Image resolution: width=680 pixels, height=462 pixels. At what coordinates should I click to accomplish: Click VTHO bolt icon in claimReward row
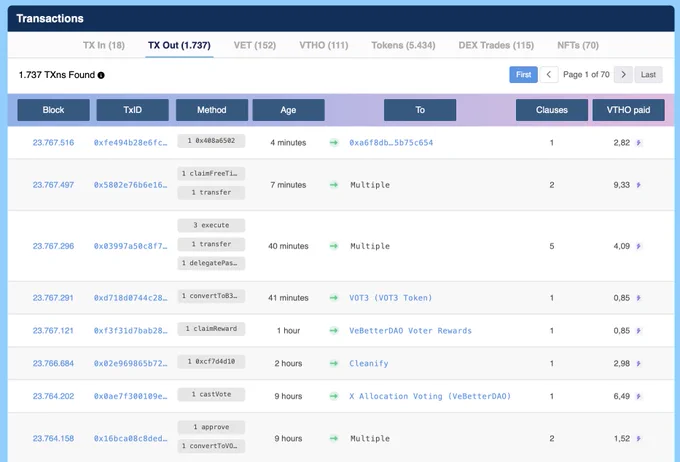coord(638,331)
